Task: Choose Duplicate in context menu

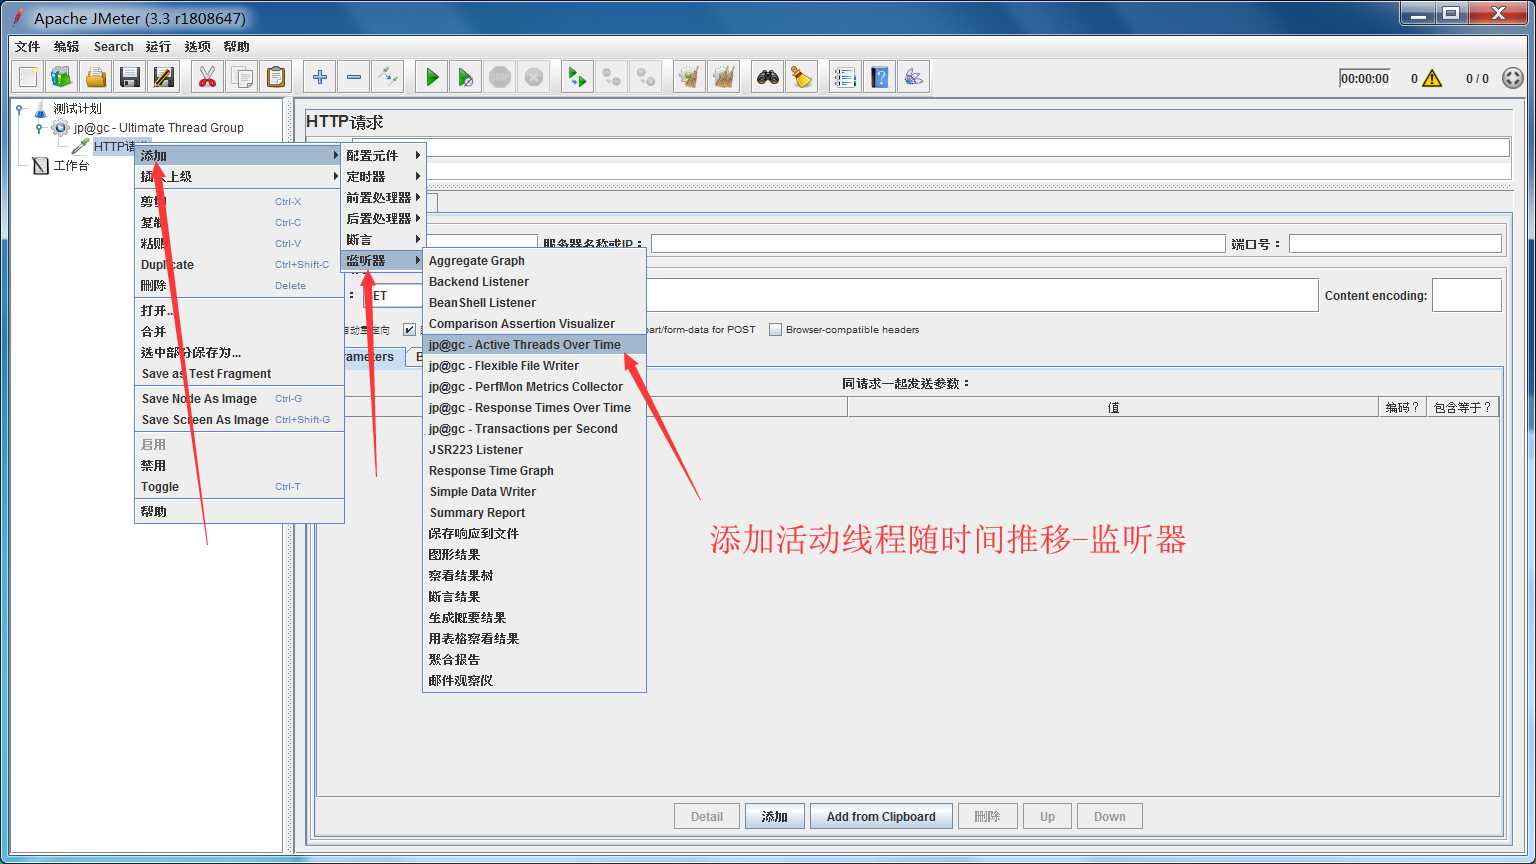Action: 239,264
